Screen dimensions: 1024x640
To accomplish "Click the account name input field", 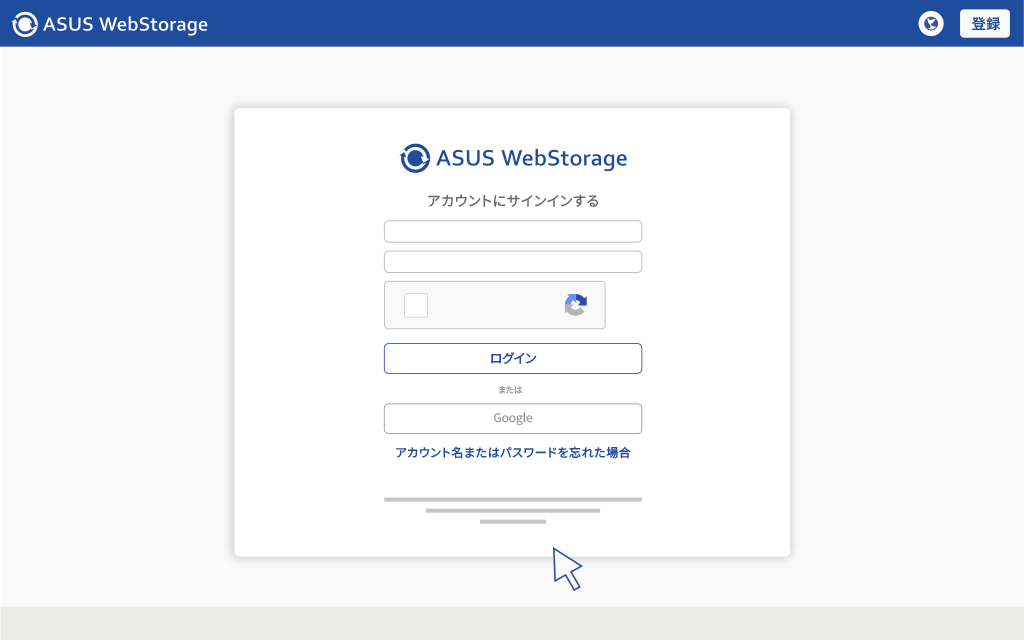I will pos(513,231).
